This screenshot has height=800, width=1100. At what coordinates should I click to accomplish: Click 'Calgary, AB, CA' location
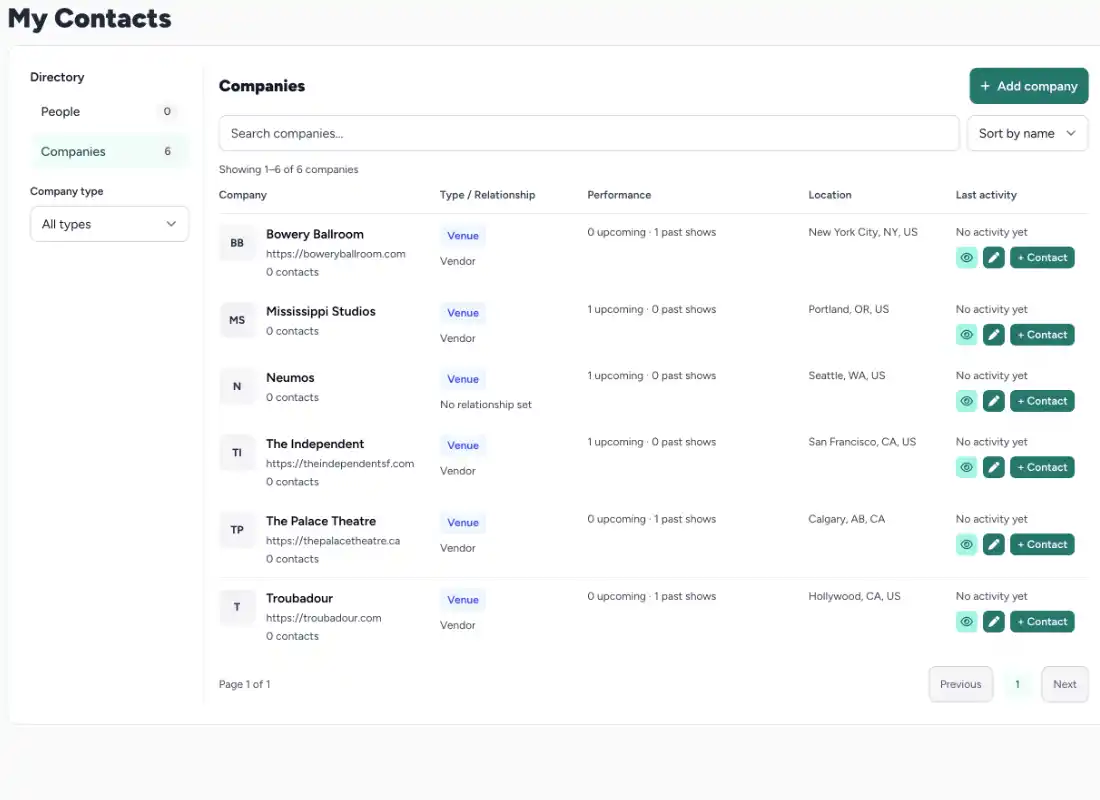[846, 519]
